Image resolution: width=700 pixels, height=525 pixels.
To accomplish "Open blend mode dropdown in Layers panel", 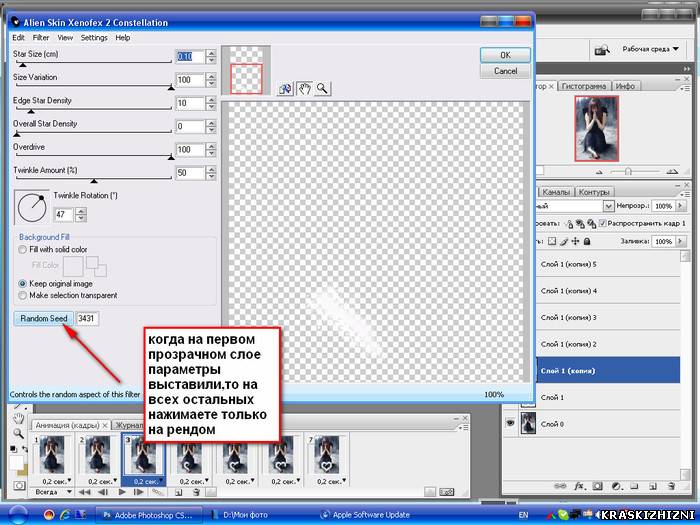I will pyautogui.click(x=608, y=206).
